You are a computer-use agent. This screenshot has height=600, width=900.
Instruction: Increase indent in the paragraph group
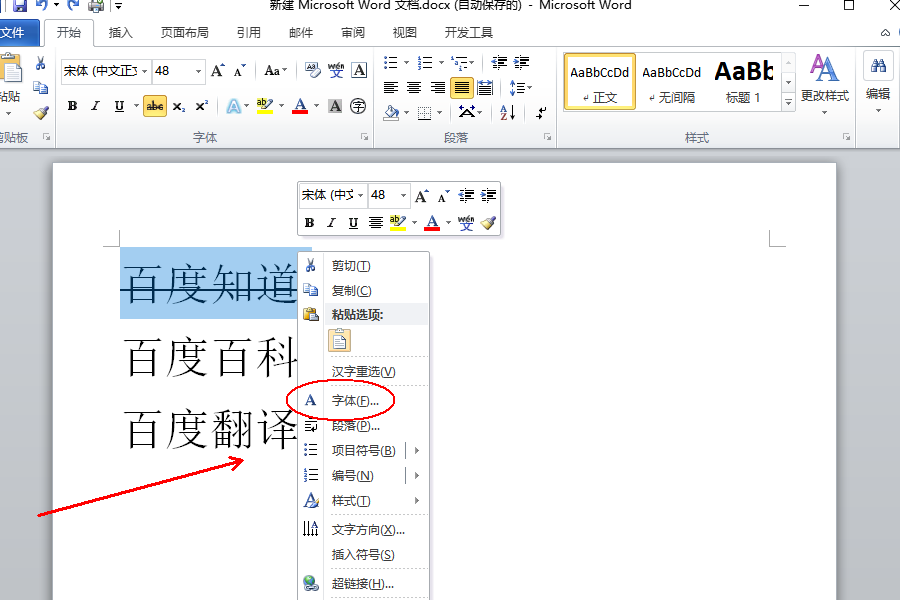[521, 63]
